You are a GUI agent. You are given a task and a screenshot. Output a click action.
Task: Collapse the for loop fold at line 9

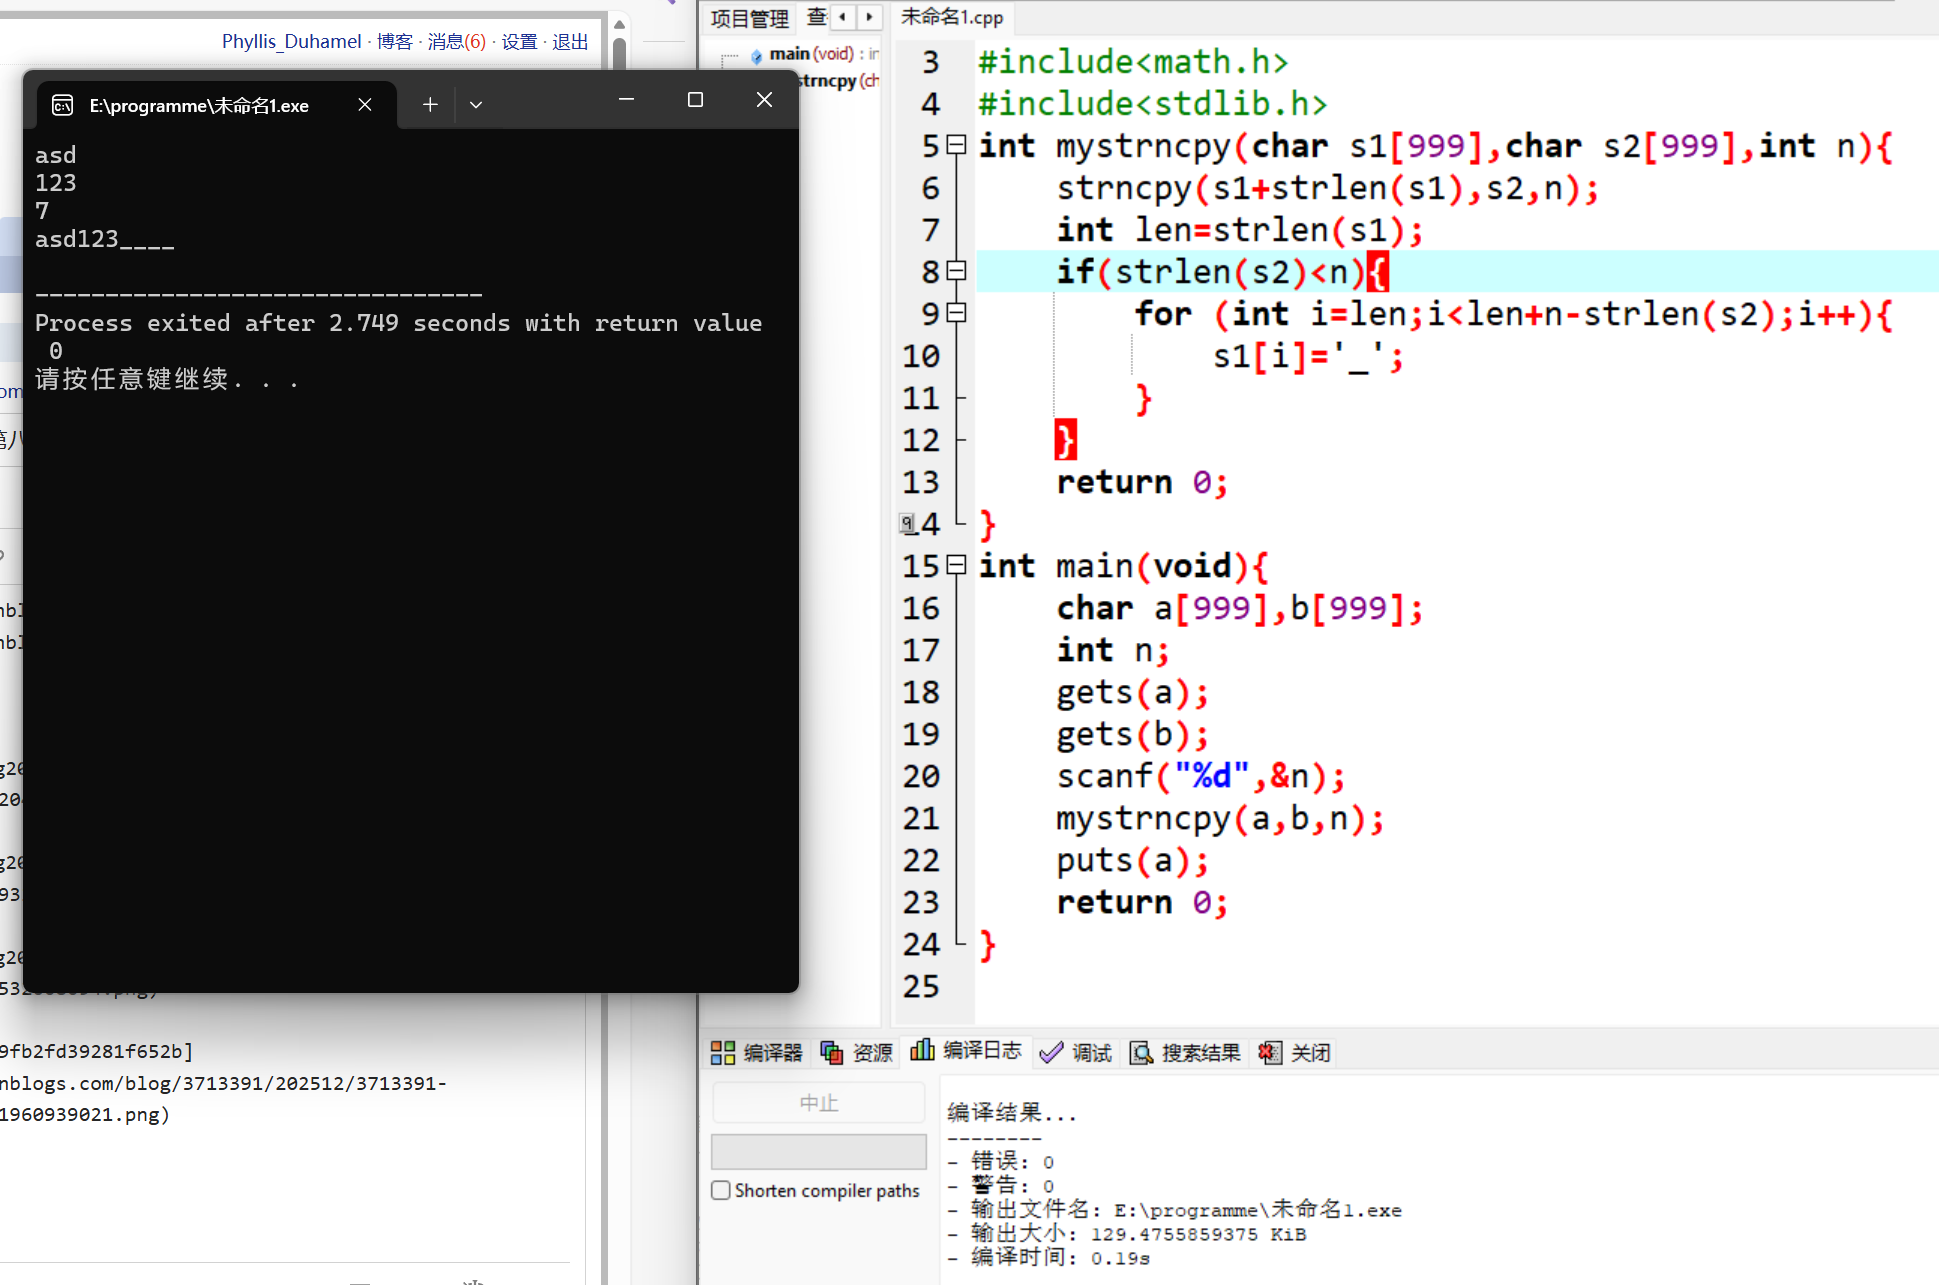click(956, 313)
